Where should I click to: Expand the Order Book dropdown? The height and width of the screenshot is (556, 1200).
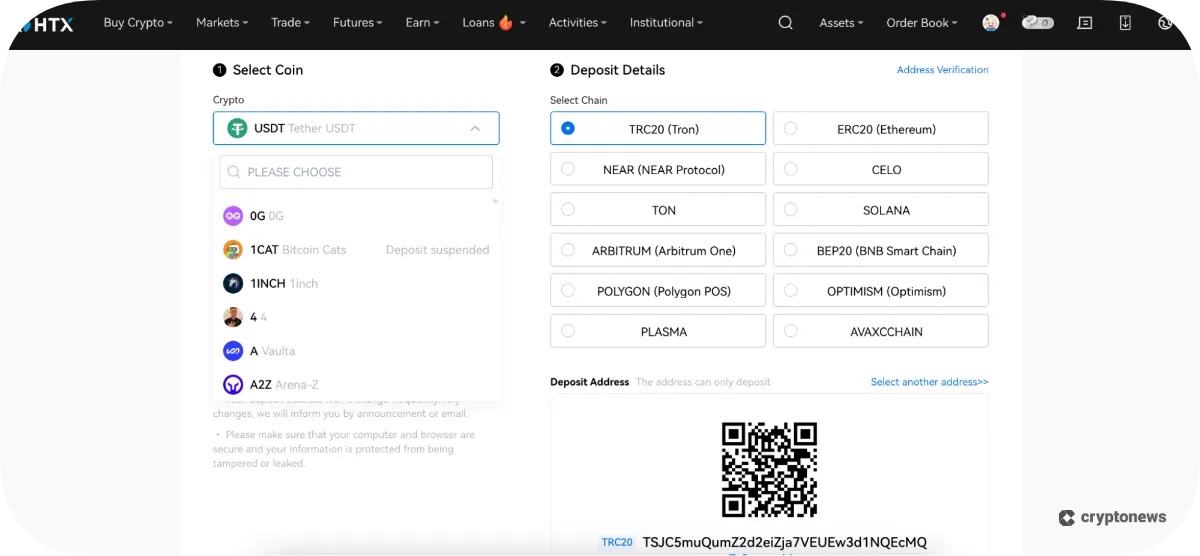pyautogui.click(x=921, y=23)
